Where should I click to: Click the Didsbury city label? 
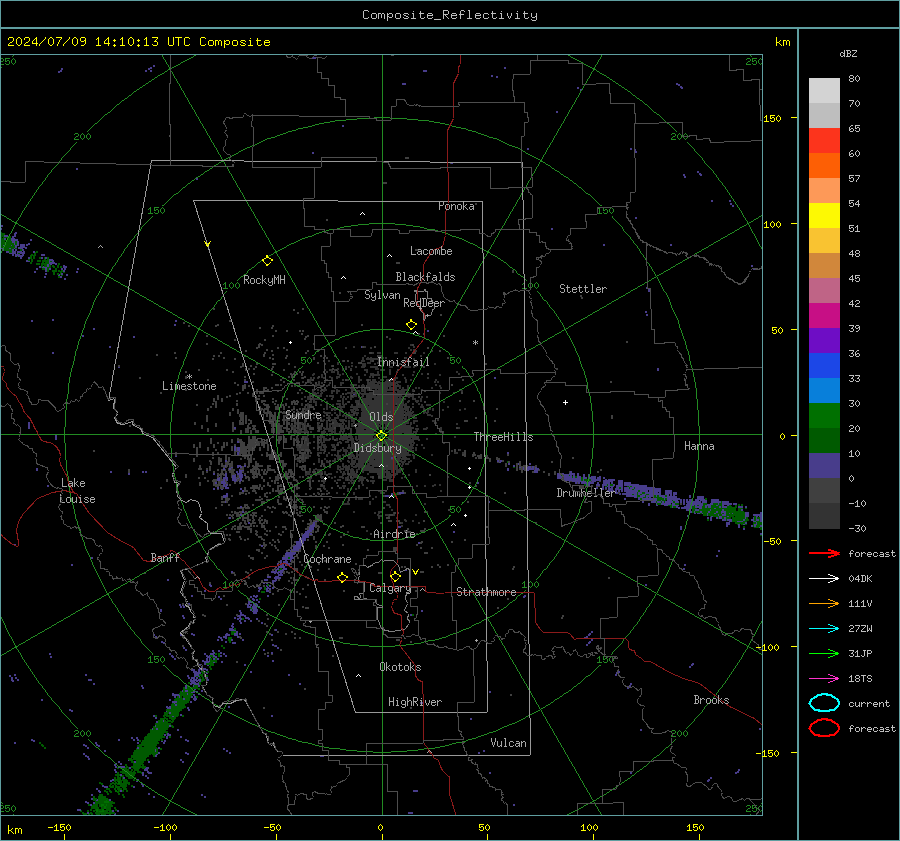pos(377,448)
